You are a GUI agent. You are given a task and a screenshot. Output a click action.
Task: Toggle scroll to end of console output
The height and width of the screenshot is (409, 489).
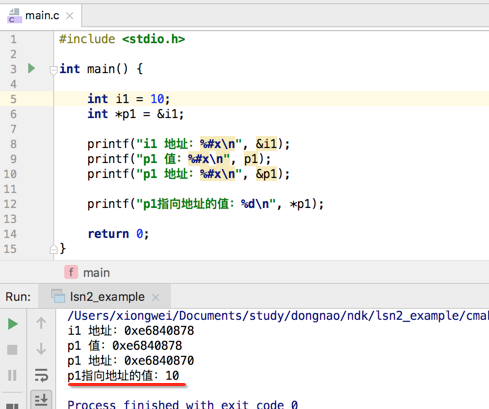coord(41,399)
